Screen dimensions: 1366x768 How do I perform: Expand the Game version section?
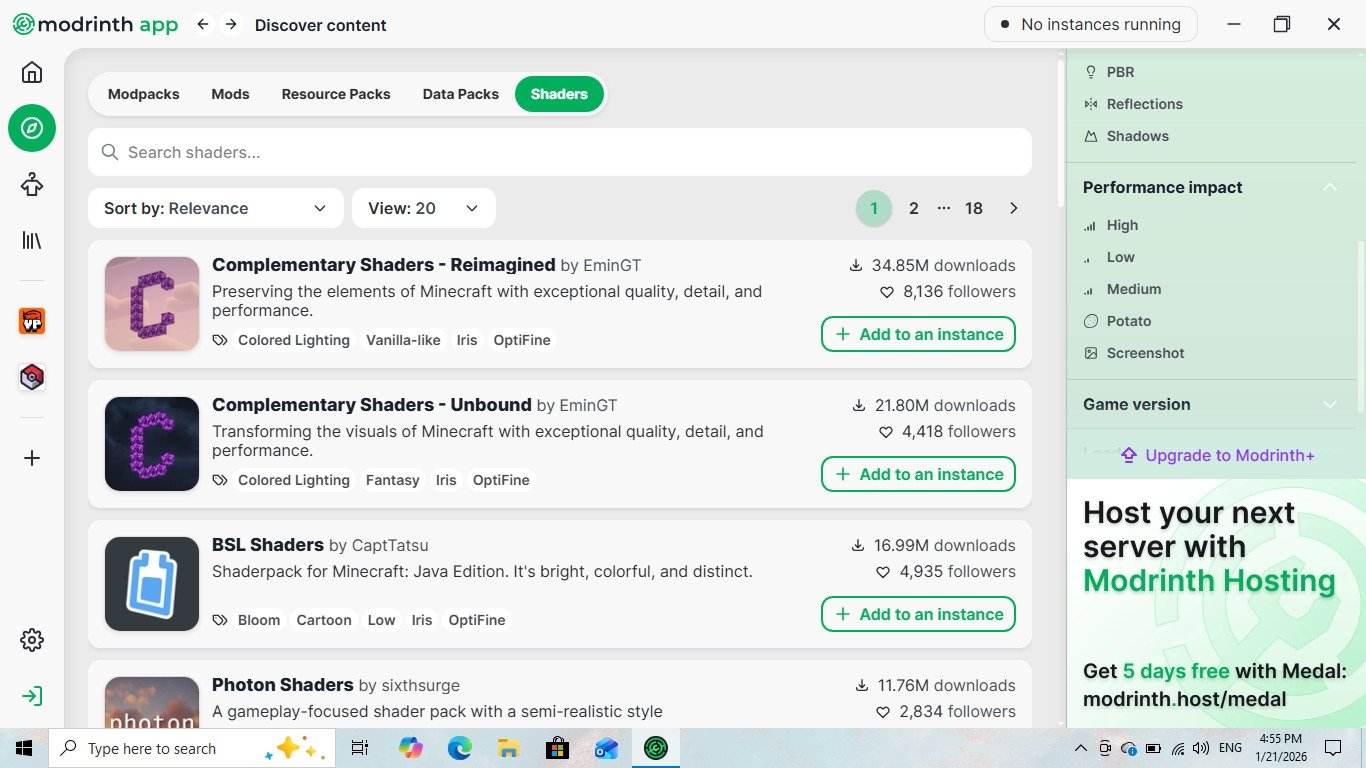point(1210,404)
